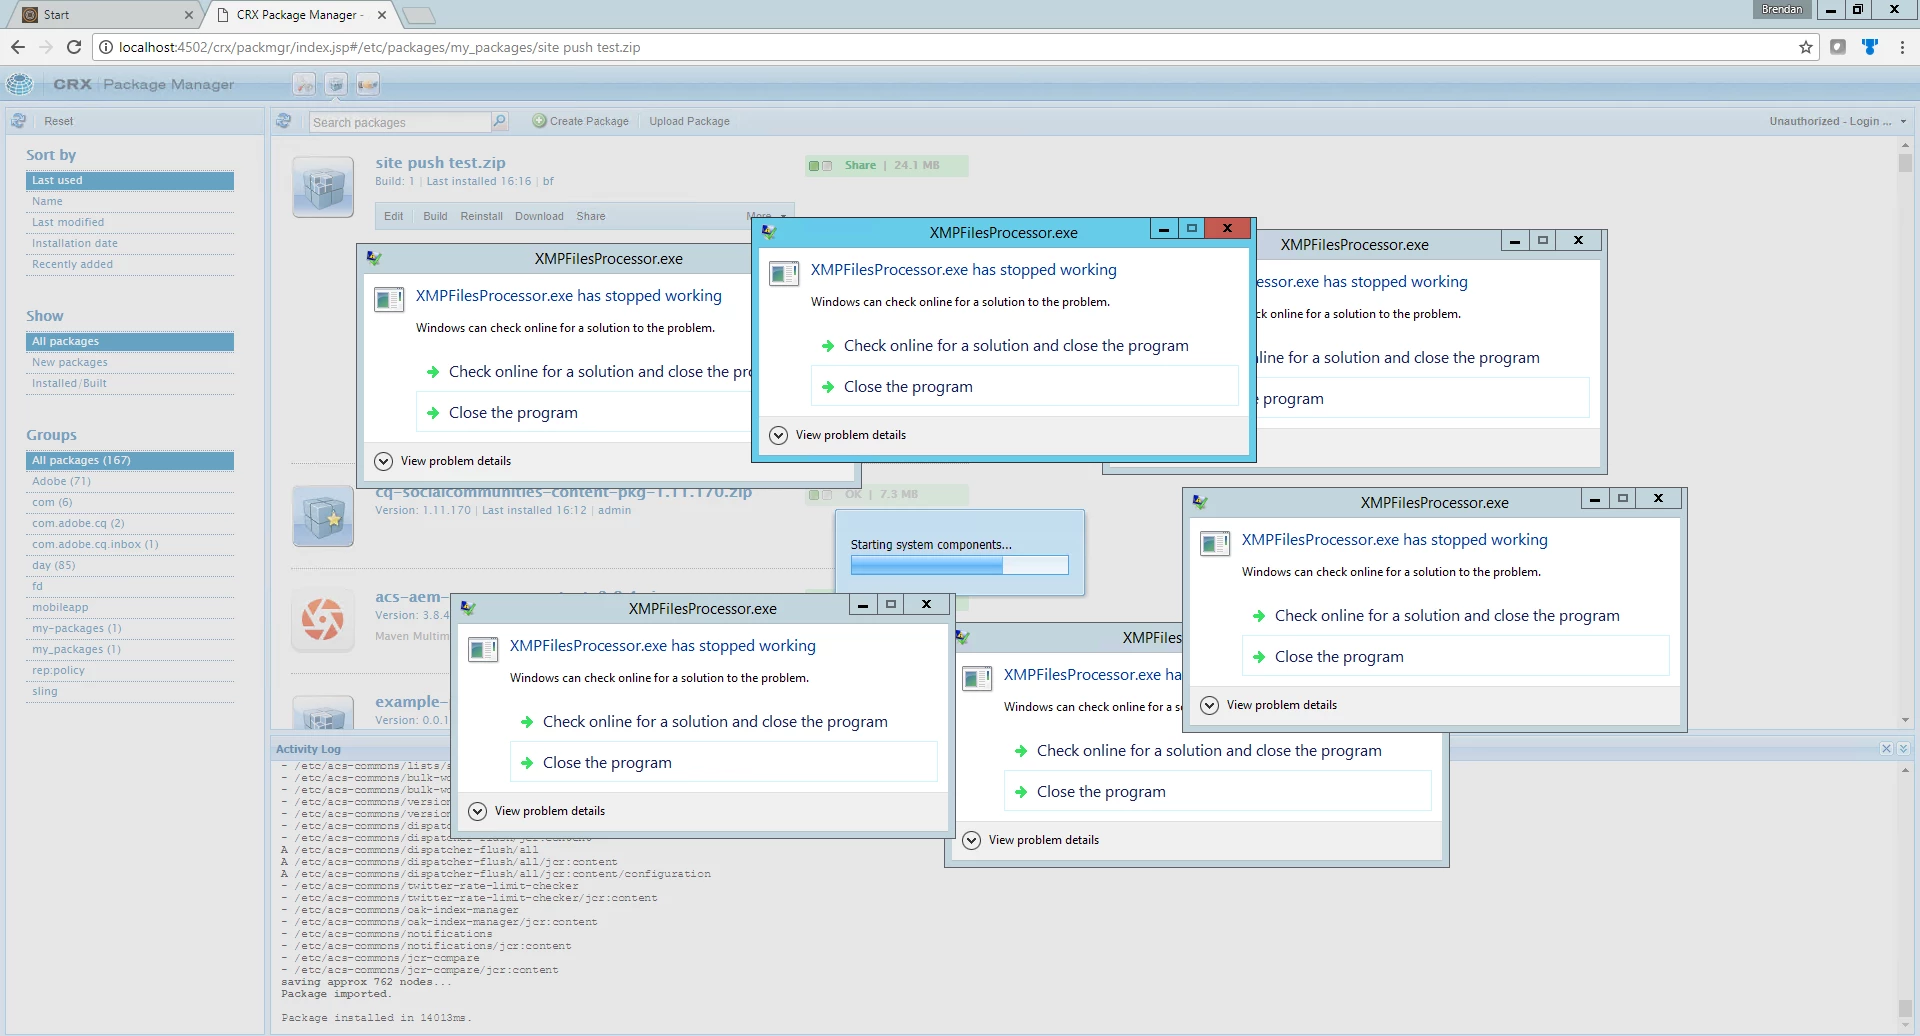Click the CRX globe logo icon

click(20, 84)
